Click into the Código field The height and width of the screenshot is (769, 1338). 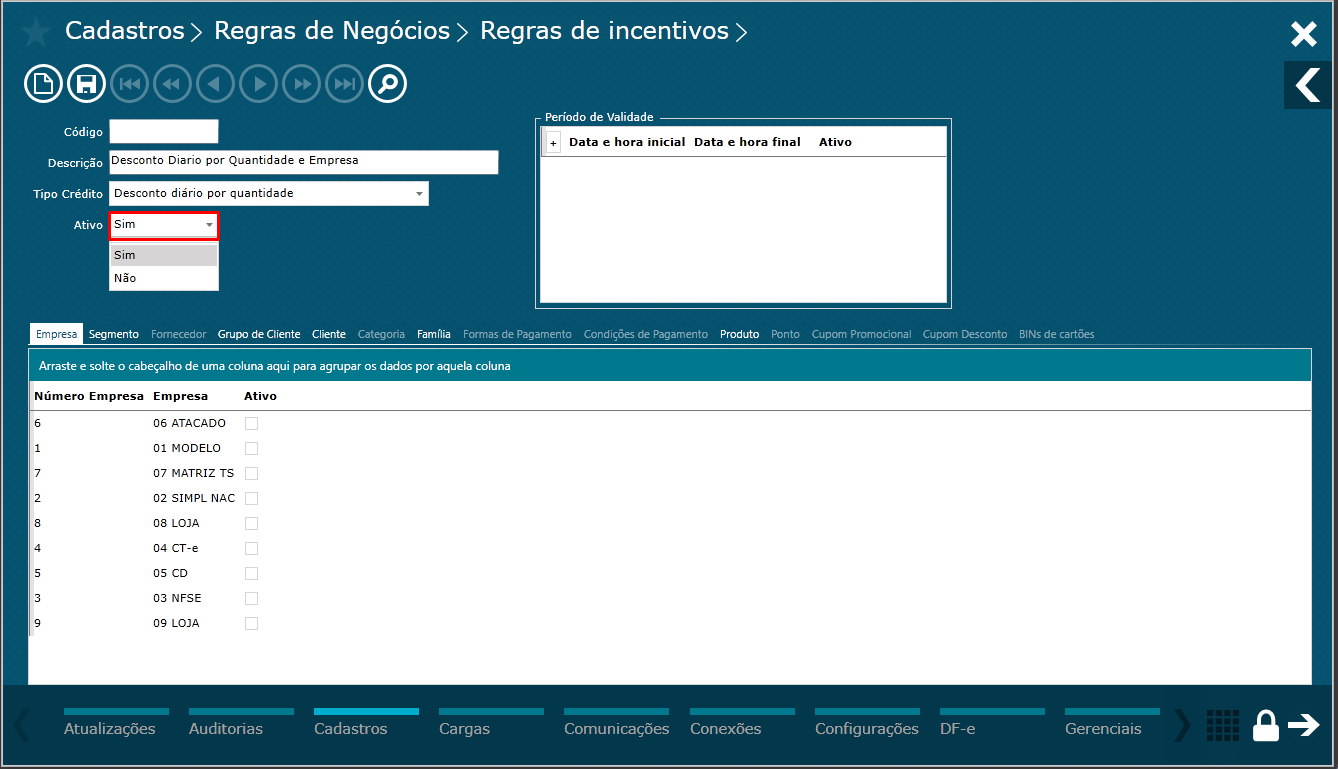[x=164, y=131]
